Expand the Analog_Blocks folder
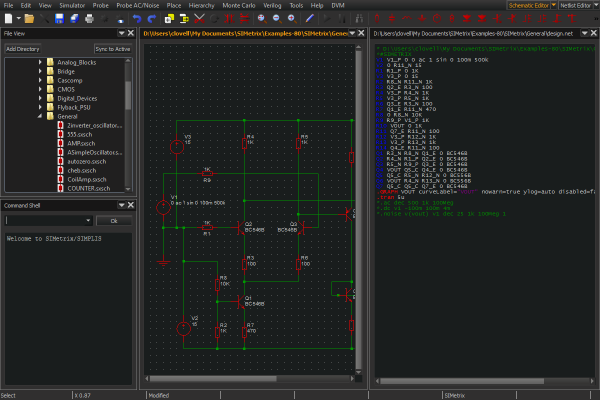The image size is (600, 400). pos(40,62)
